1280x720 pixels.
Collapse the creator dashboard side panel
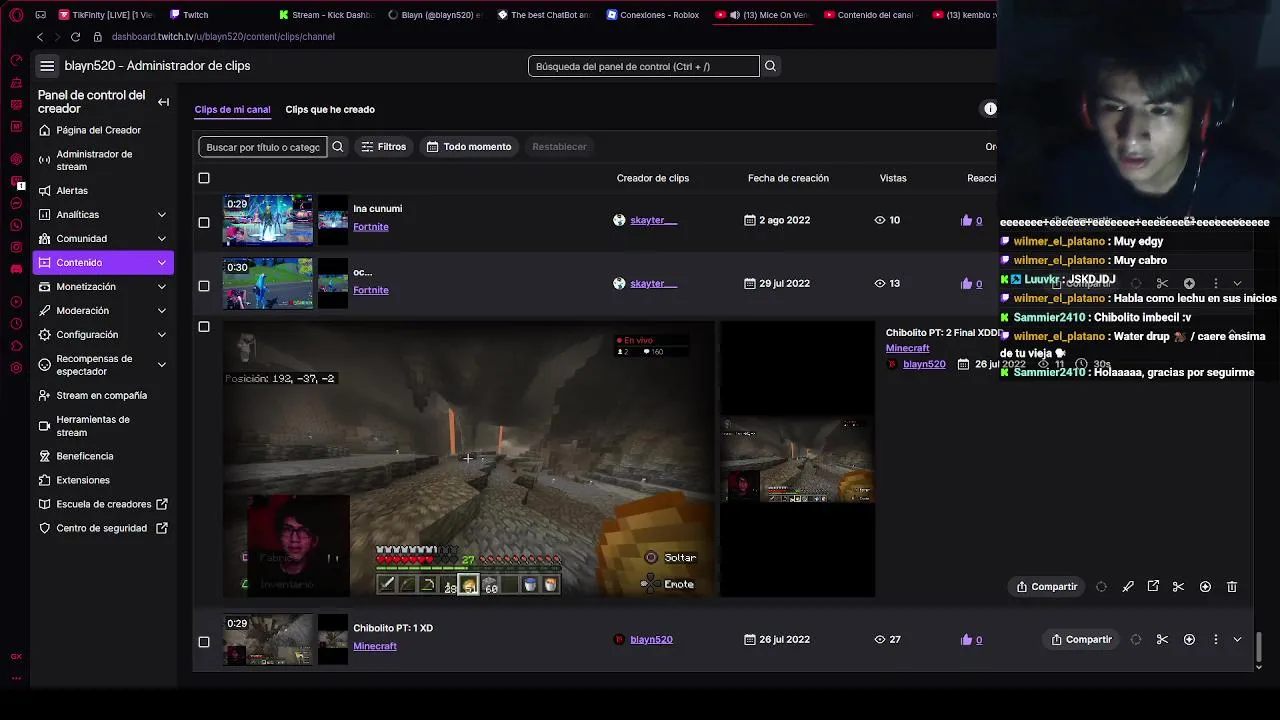coord(163,102)
